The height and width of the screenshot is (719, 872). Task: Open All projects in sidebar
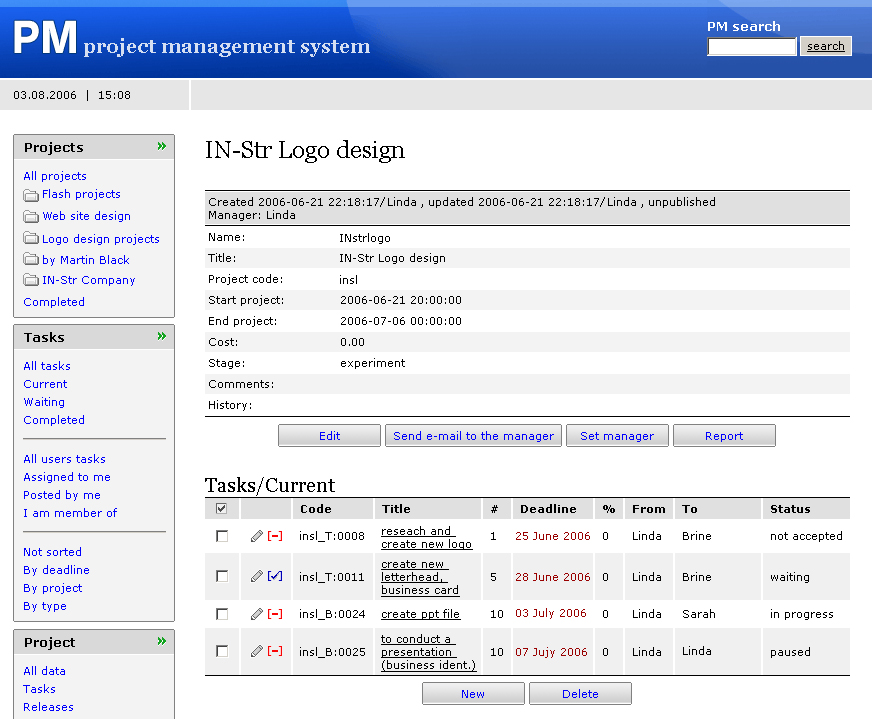pyautogui.click(x=55, y=176)
